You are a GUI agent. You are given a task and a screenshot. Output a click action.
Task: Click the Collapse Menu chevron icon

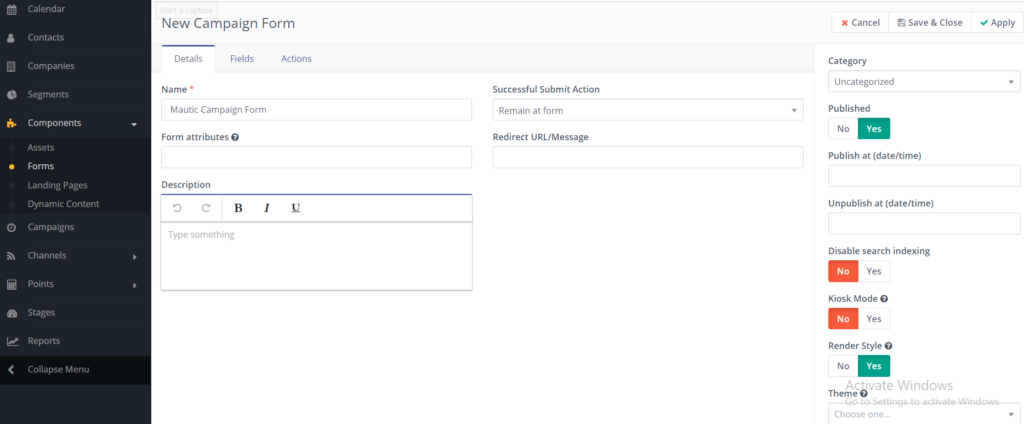click(10, 370)
